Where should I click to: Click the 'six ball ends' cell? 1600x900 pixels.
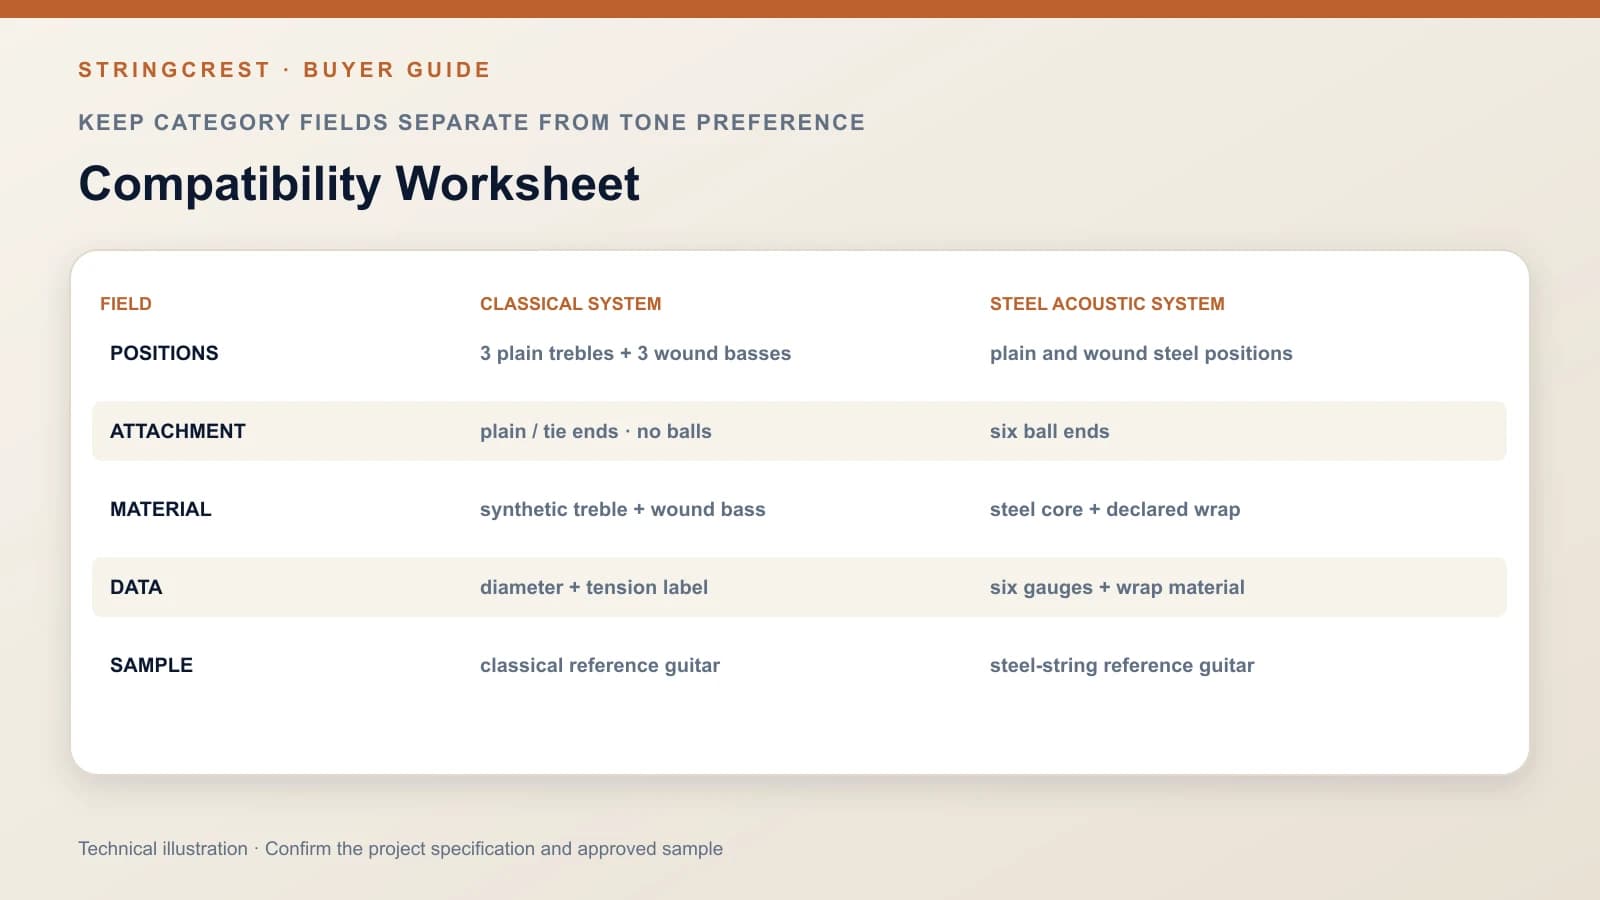coord(1050,431)
